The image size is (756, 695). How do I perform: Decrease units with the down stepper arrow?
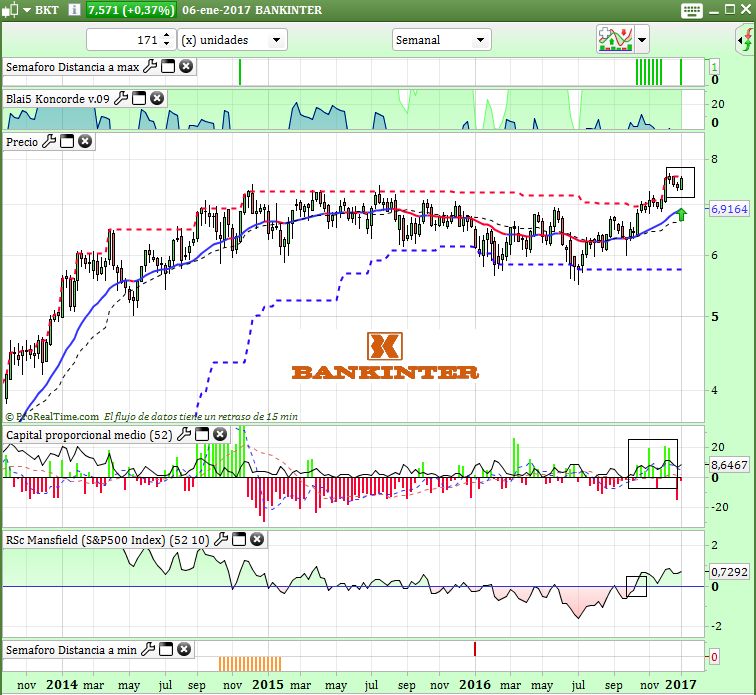pos(166,44)
